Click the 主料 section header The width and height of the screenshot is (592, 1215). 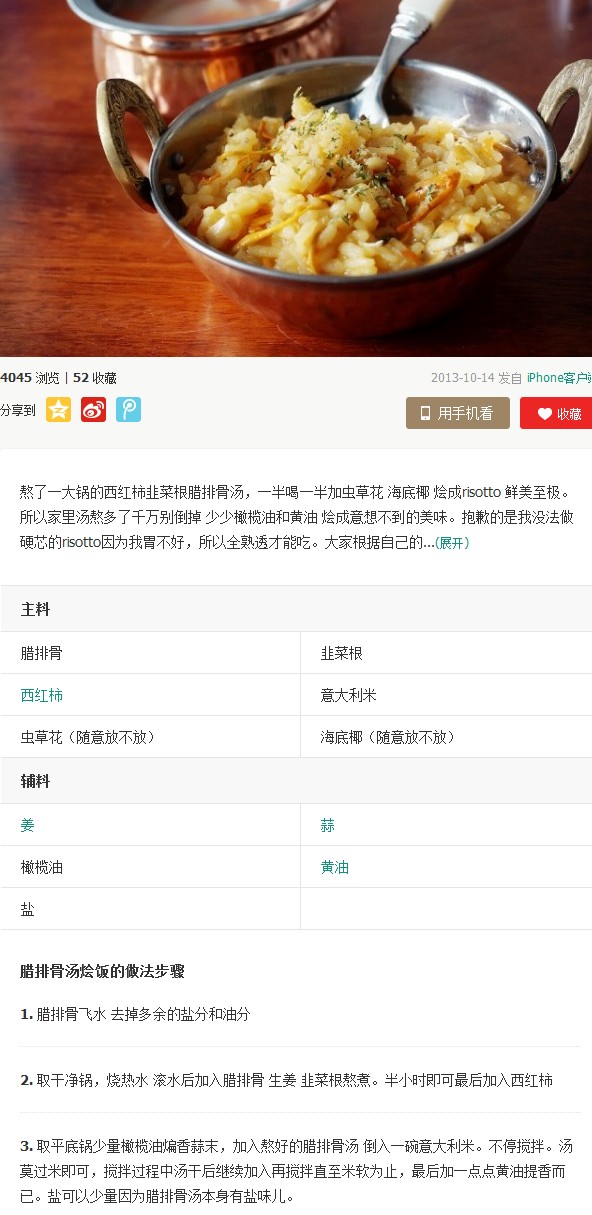click(x=296, y=609)
